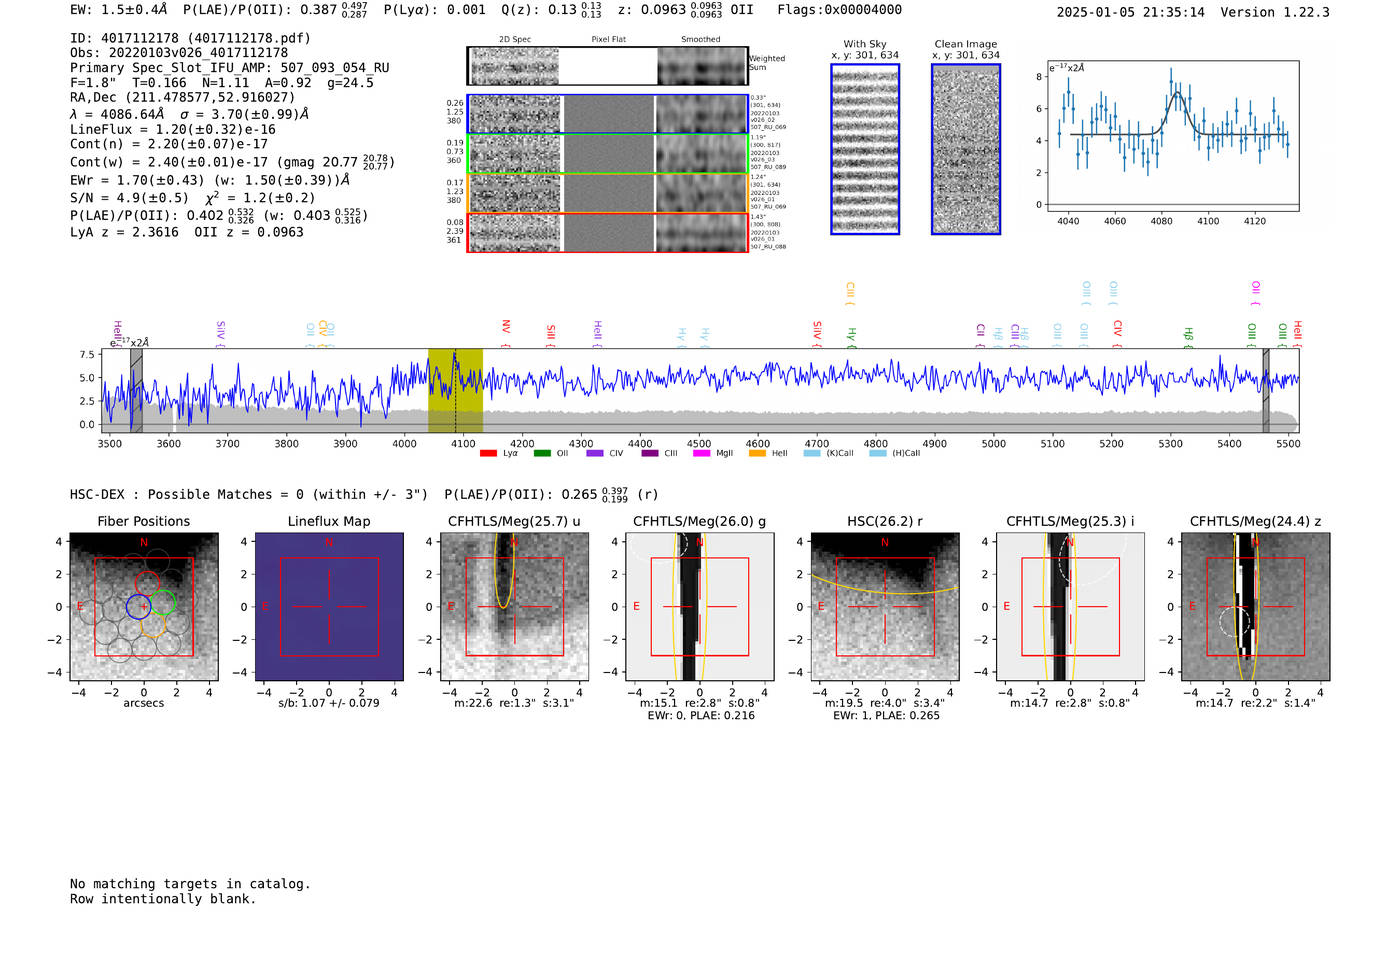Click the EWr = 1.70(±0.43) line
Screen dimensions: 1400x953
pos(210,181)
